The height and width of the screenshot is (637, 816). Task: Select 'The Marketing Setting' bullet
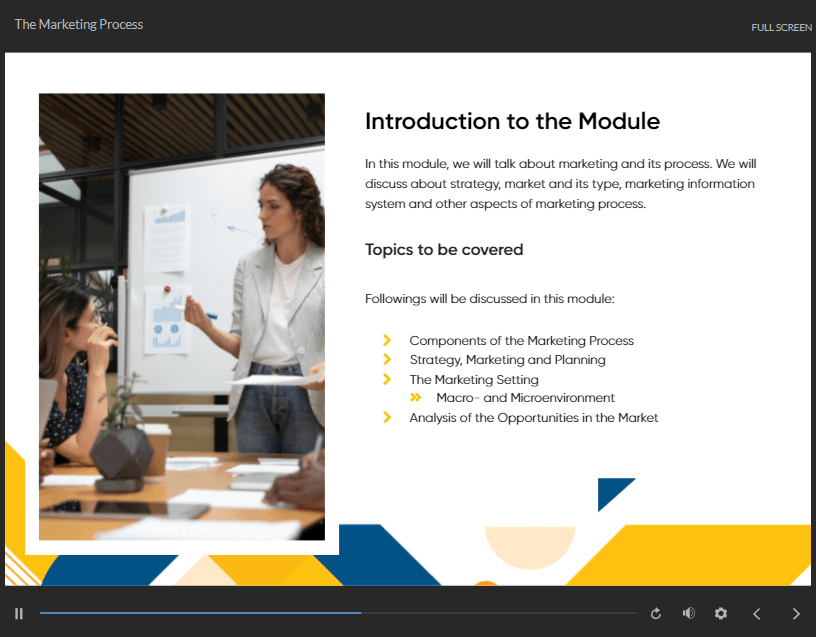[474, 380]
